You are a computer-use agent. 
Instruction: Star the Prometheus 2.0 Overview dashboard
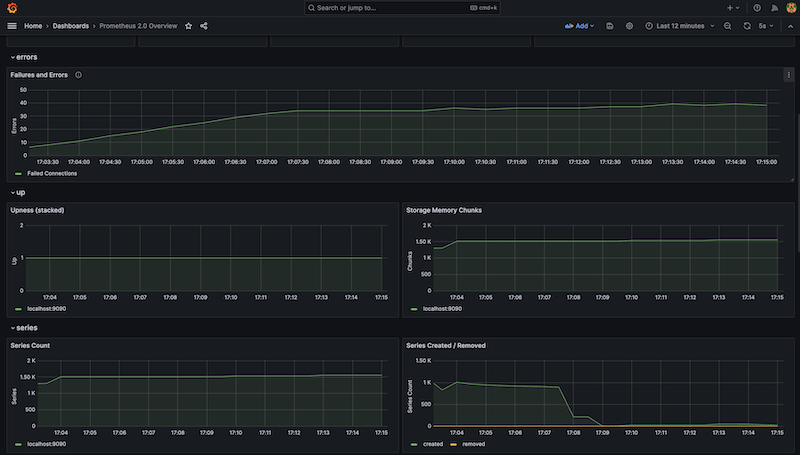point(188,26)
